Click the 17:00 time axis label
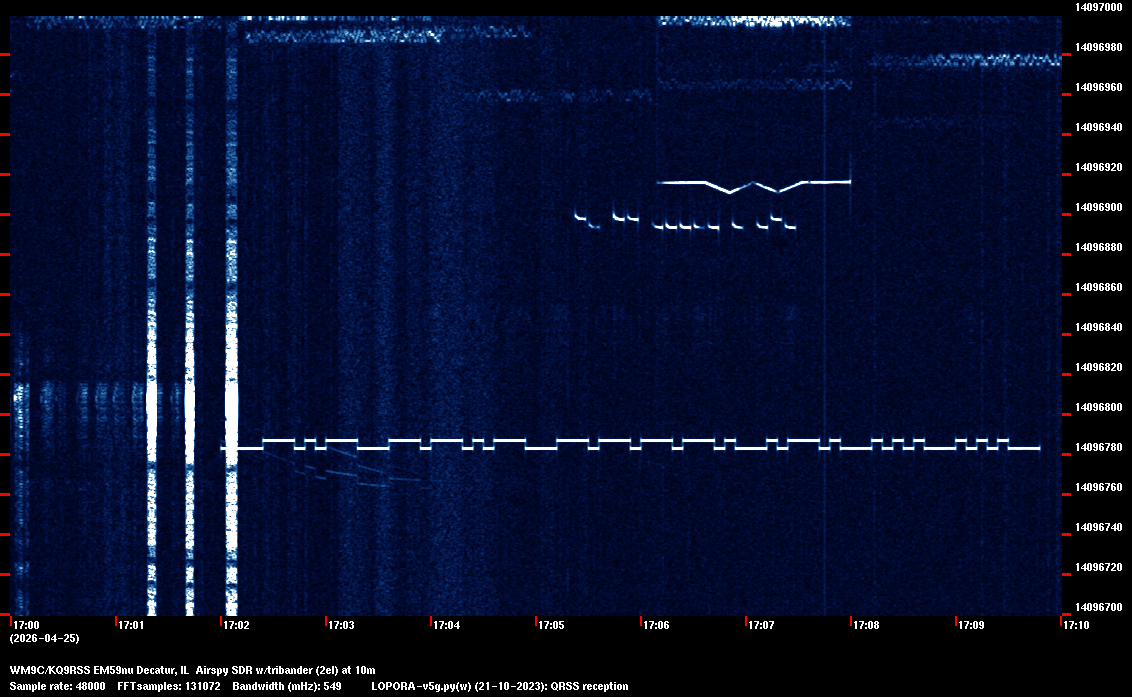This screenshot has height=697, width=1132. pyautogui.click(x=26, y=625)
